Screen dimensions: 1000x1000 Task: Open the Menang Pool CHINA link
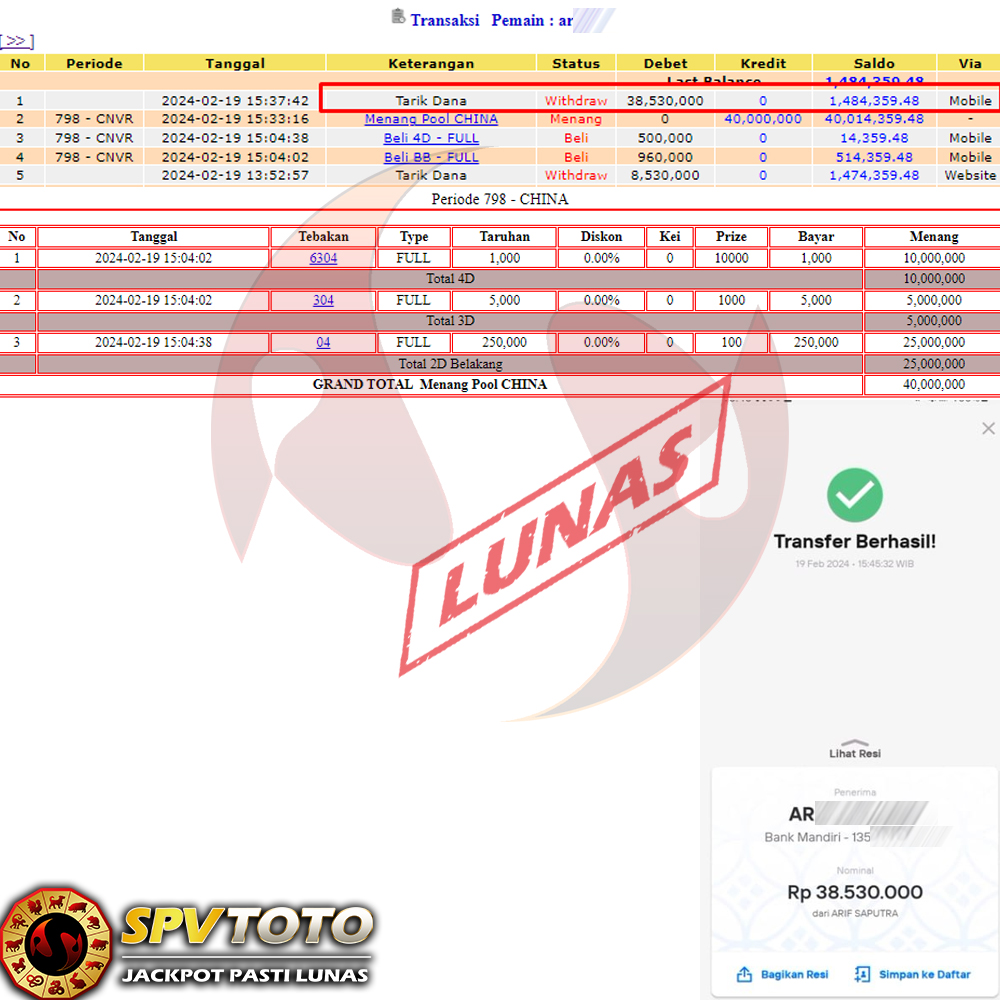(431, 119)
